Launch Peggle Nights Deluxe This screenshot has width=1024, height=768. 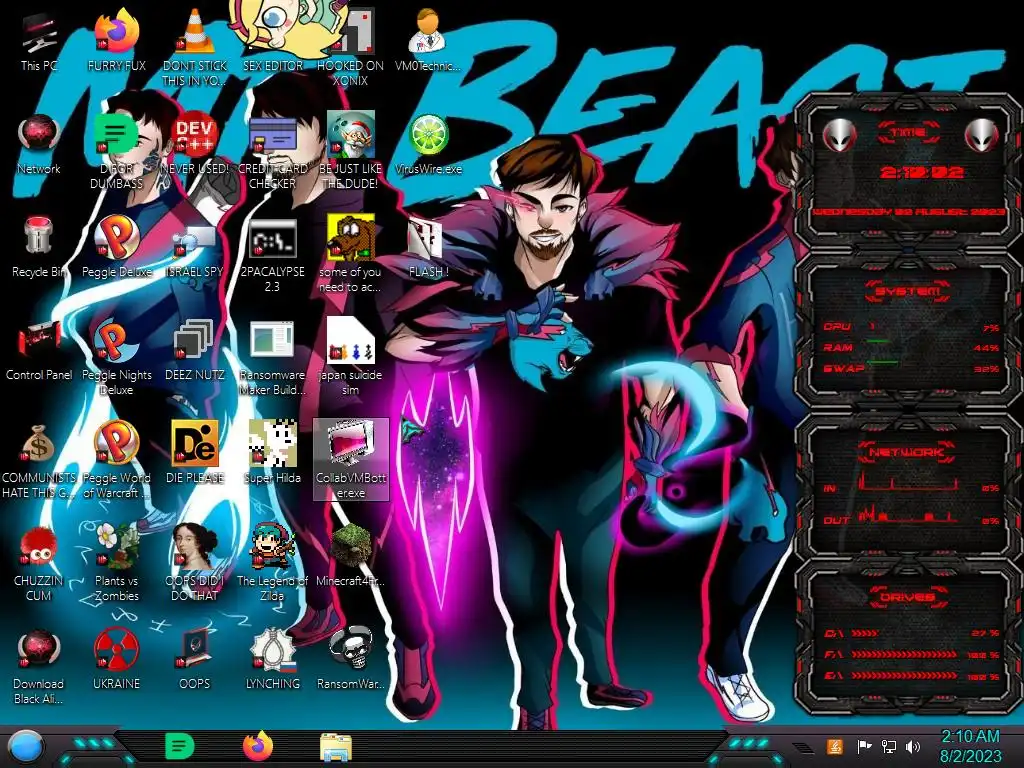[116, 357]
